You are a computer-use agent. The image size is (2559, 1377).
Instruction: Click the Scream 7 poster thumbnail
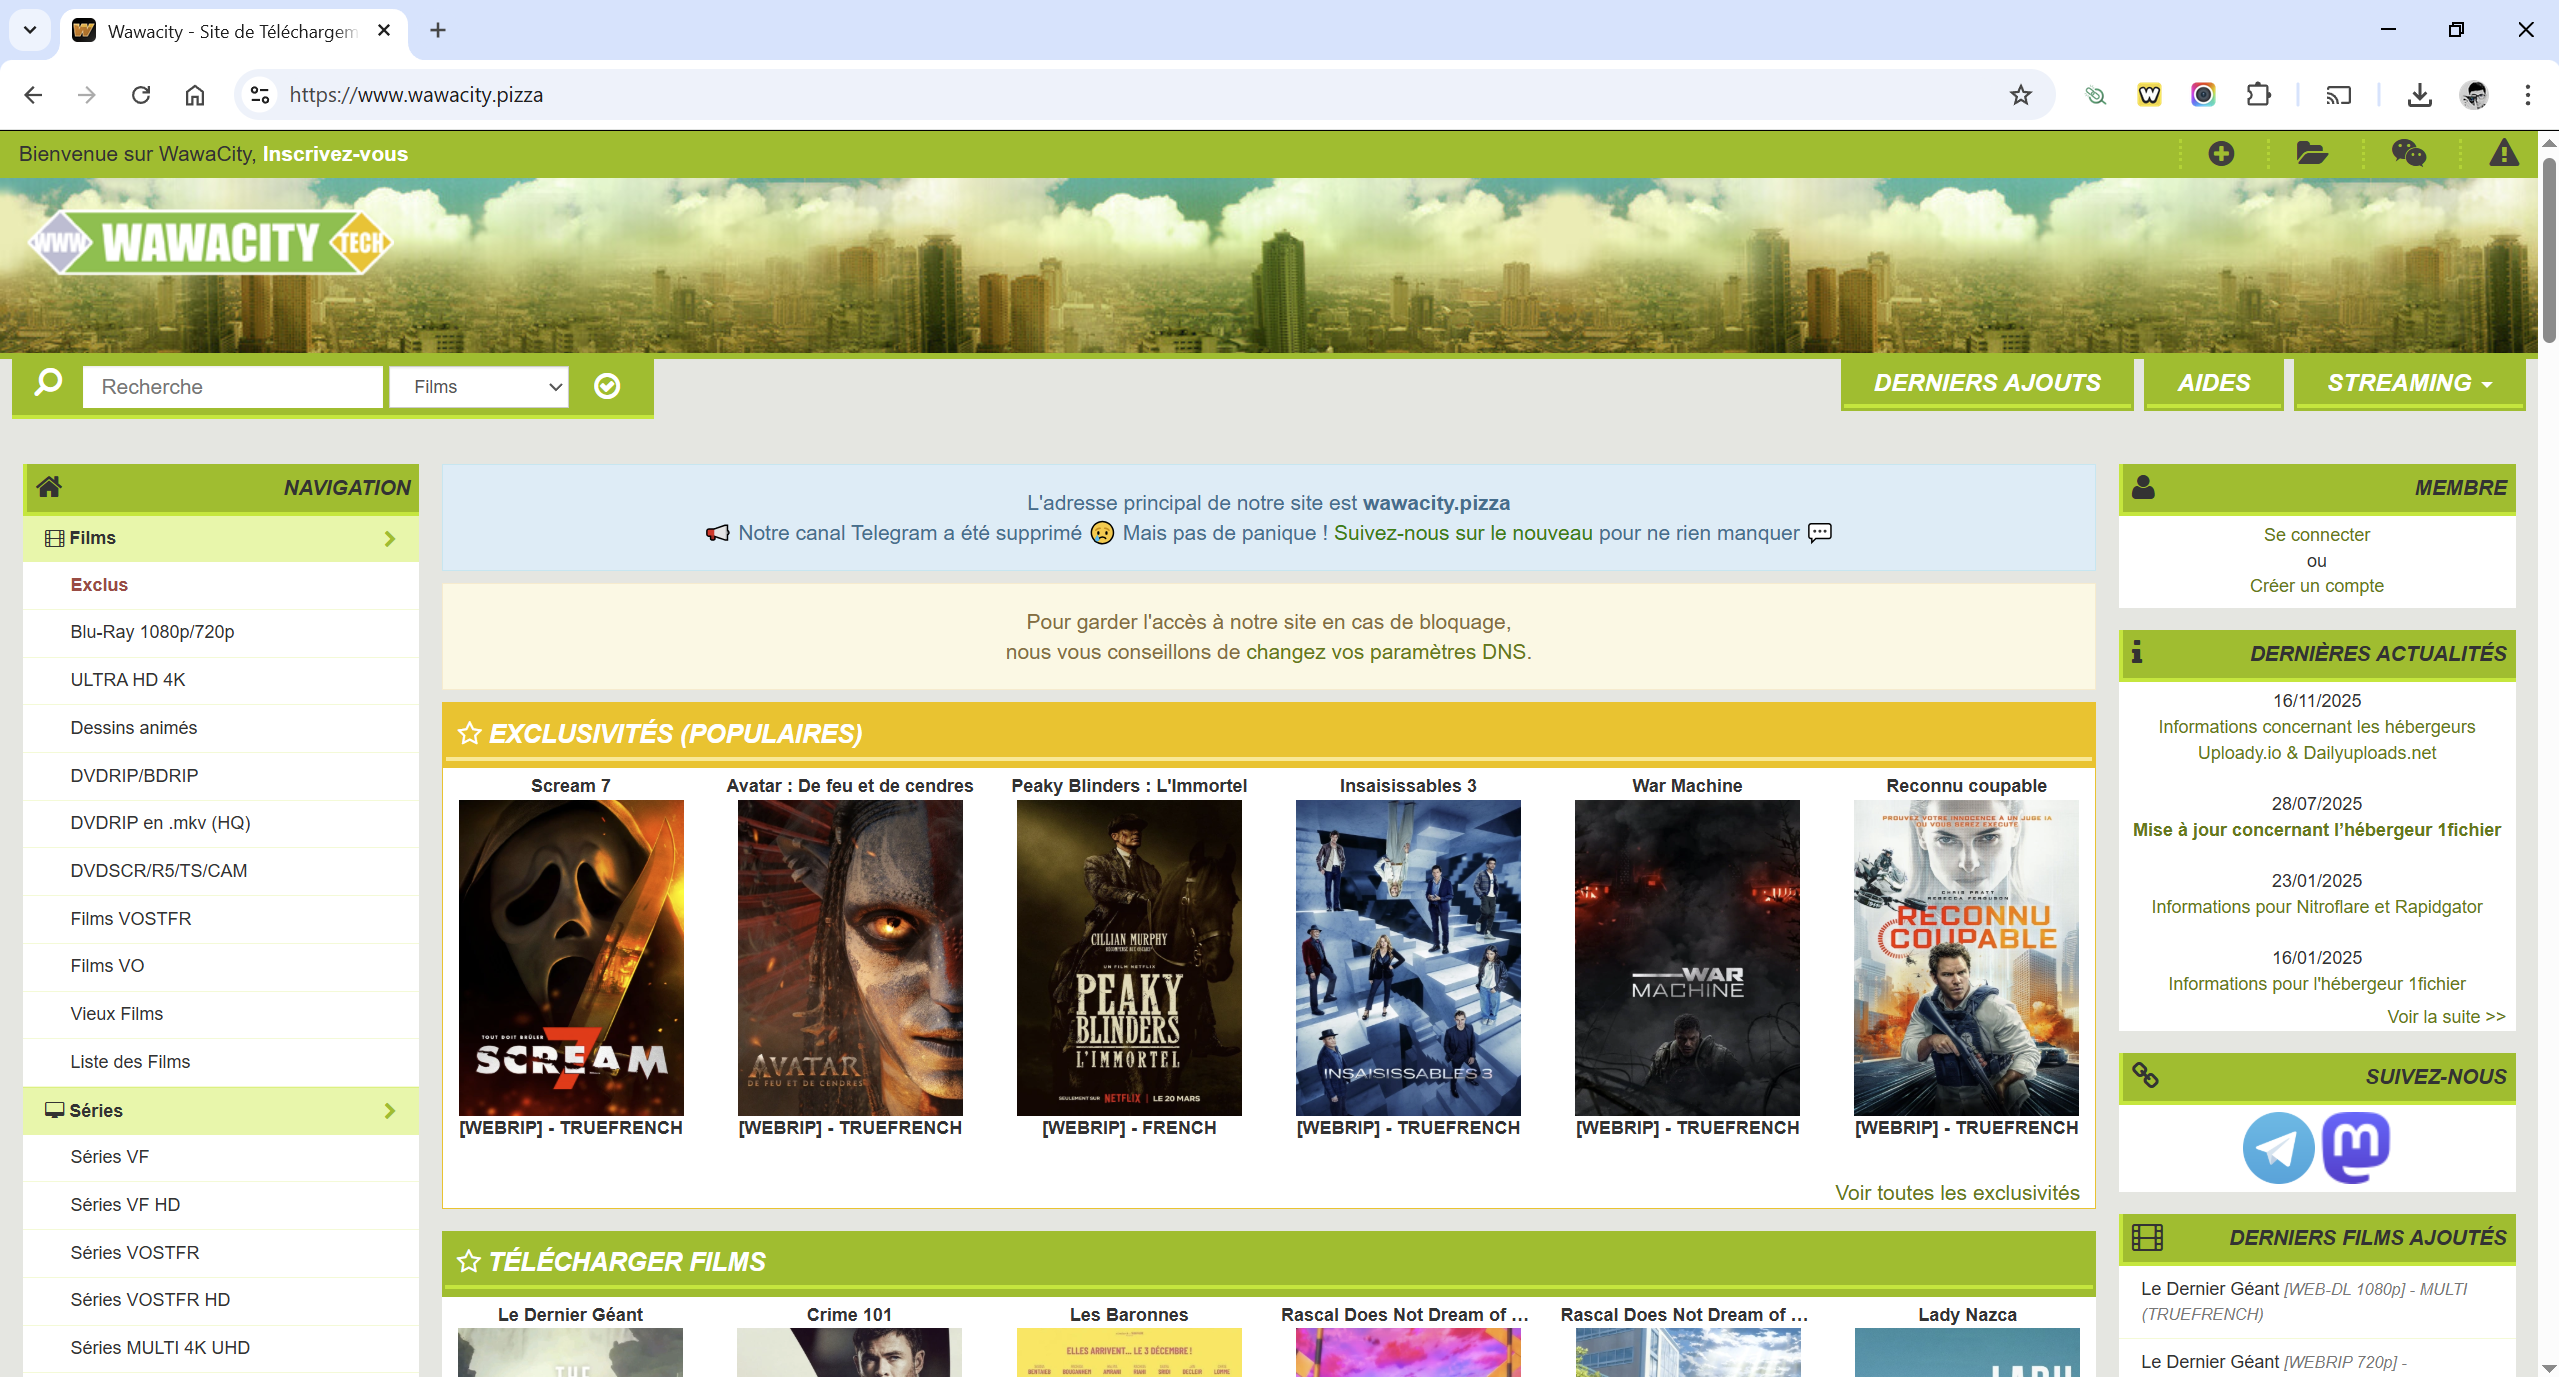coord(571,957)
